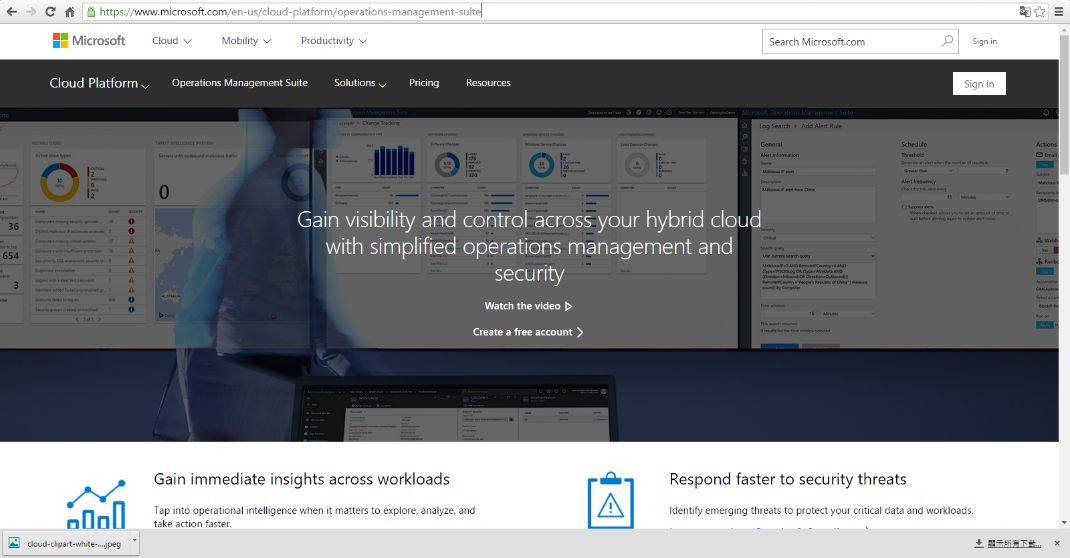
Task: Click Create a free account link
Action: coord(528,332)
